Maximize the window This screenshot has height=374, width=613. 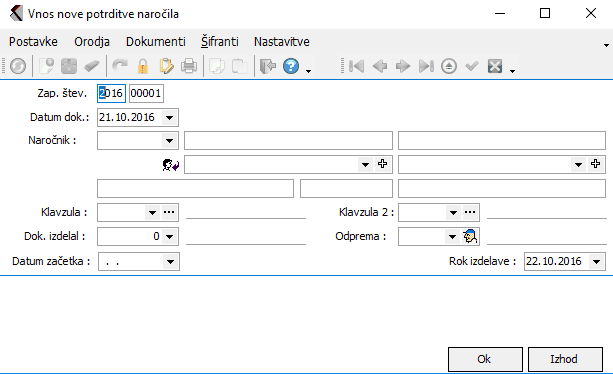pyautogui.click(x=545, y=13)
